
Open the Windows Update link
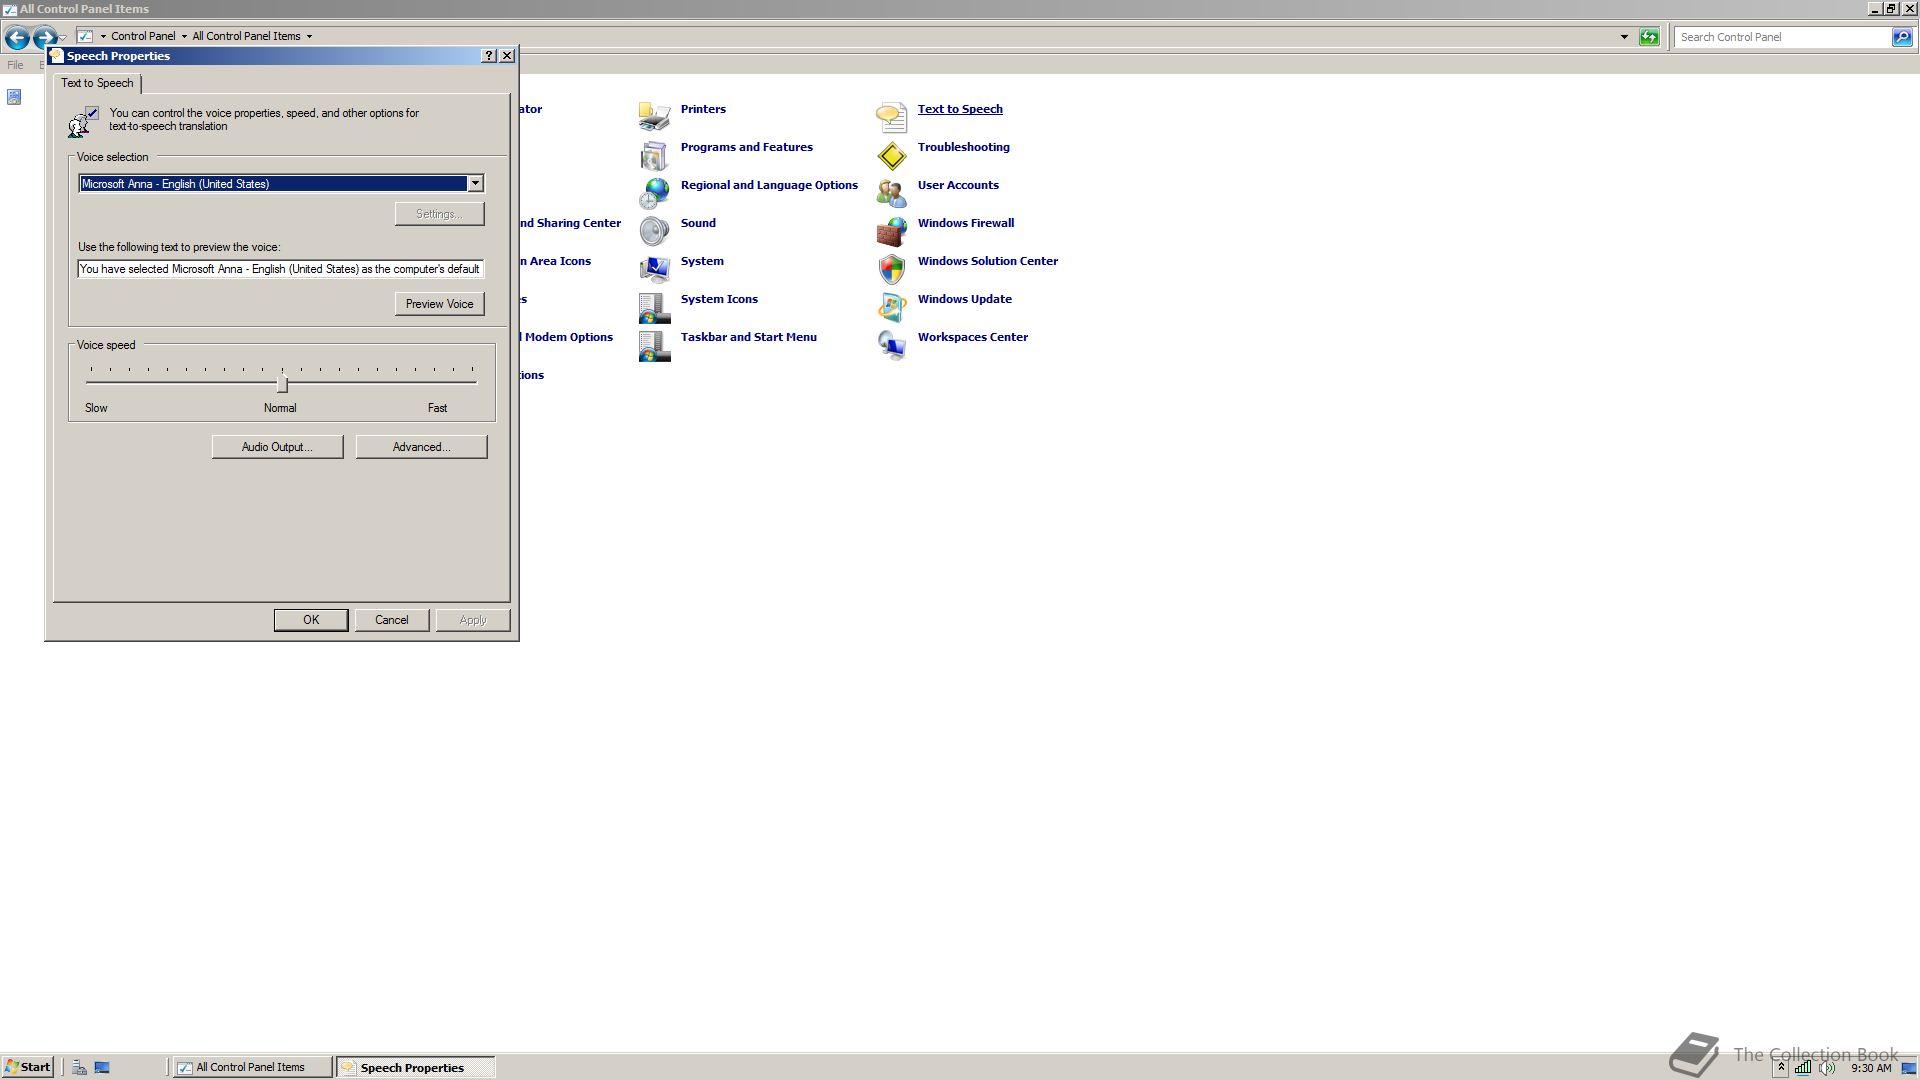(x=964, y=299)
